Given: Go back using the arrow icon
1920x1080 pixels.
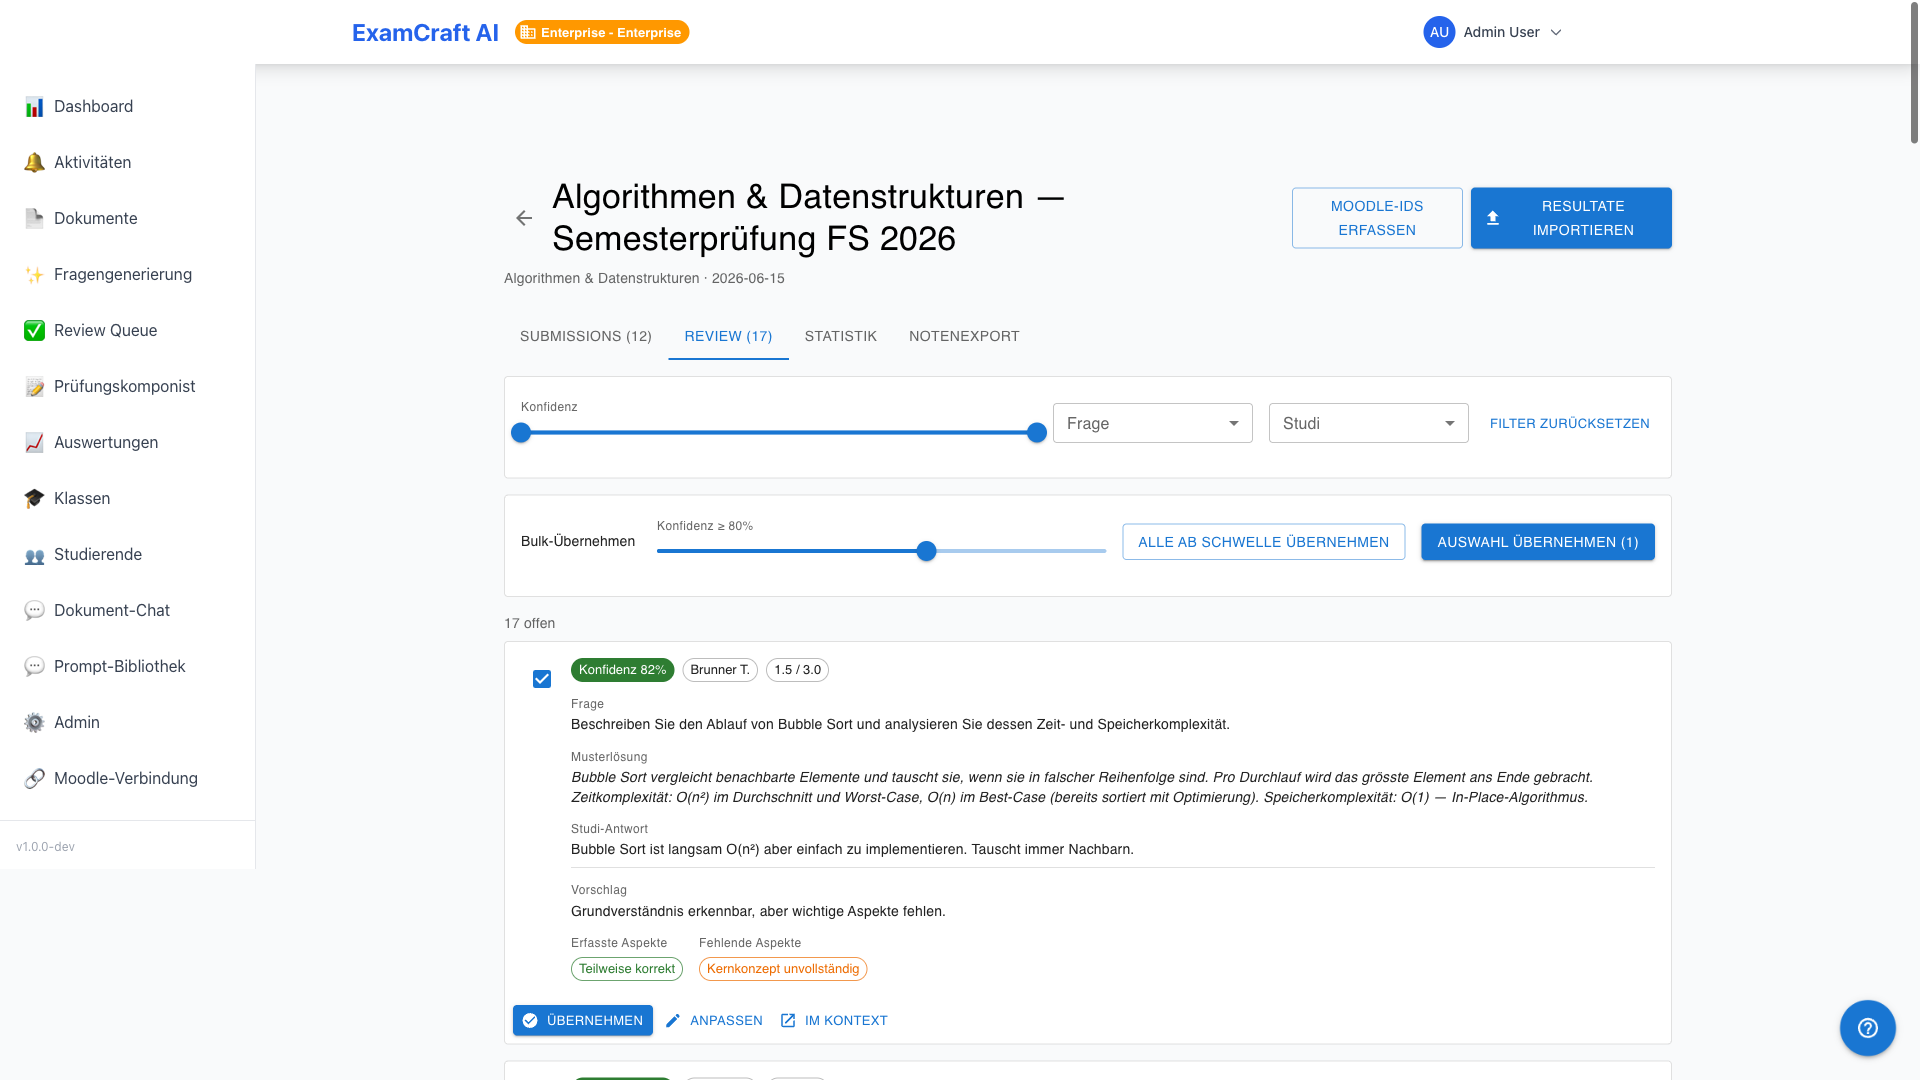Looking at the screenshot, I should 524,218.
